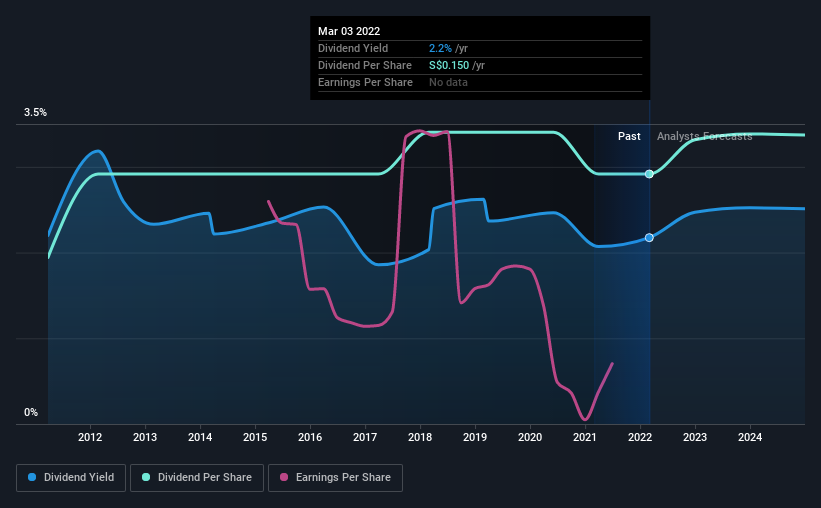Select the blue dividend yield marker at Mar 2022

649,238
